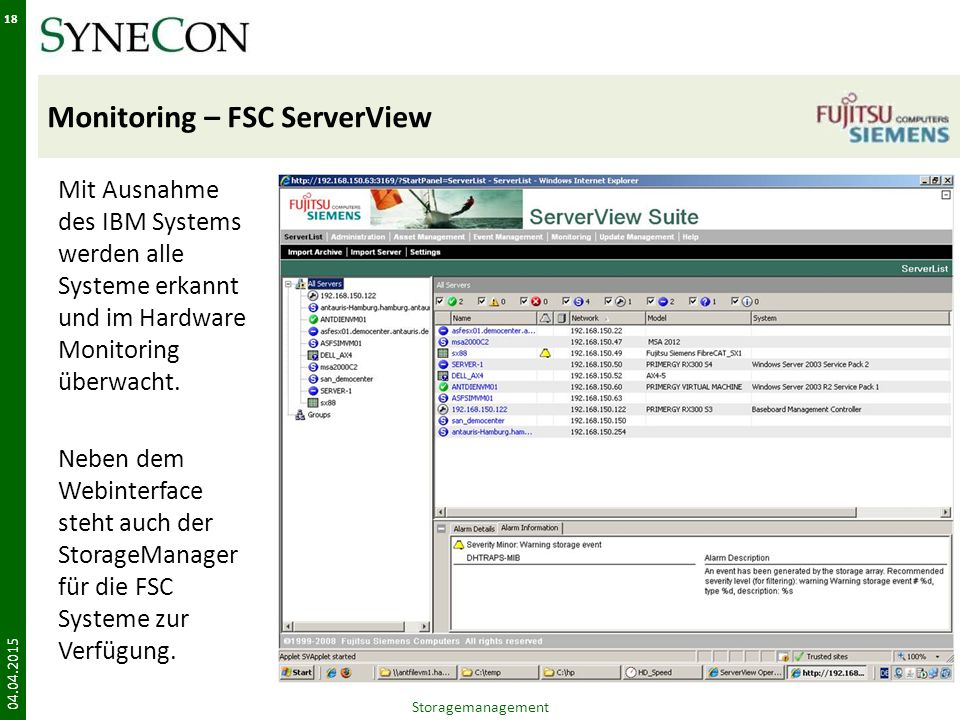The height and width of the screenshot is (720, 960).
Task: Click the tree panel's horizontal scrollbar
Action: 356,626
